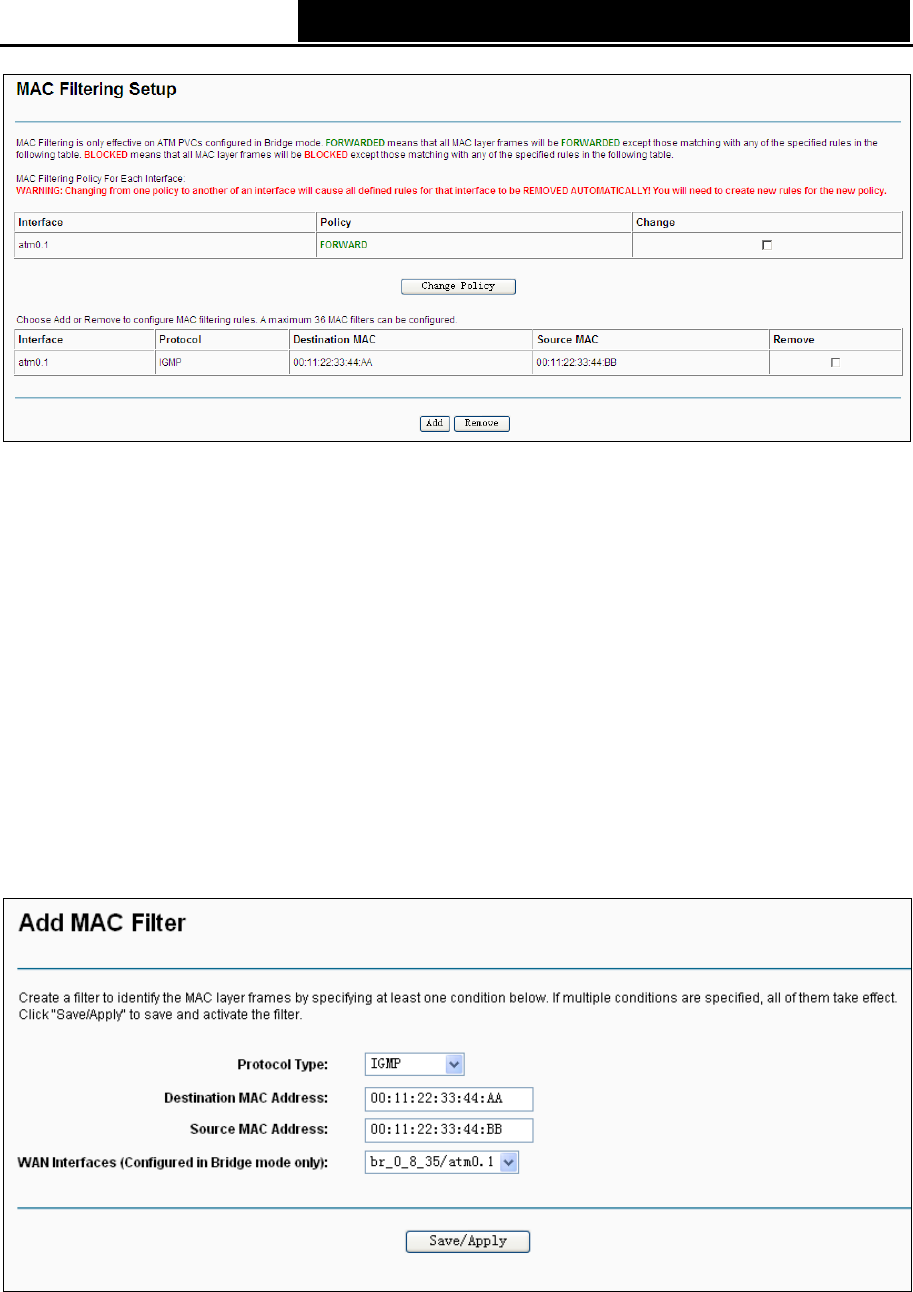Tick the Change checkbox for atm0.1 policy

pyautogui.click(x=767, y=245)
